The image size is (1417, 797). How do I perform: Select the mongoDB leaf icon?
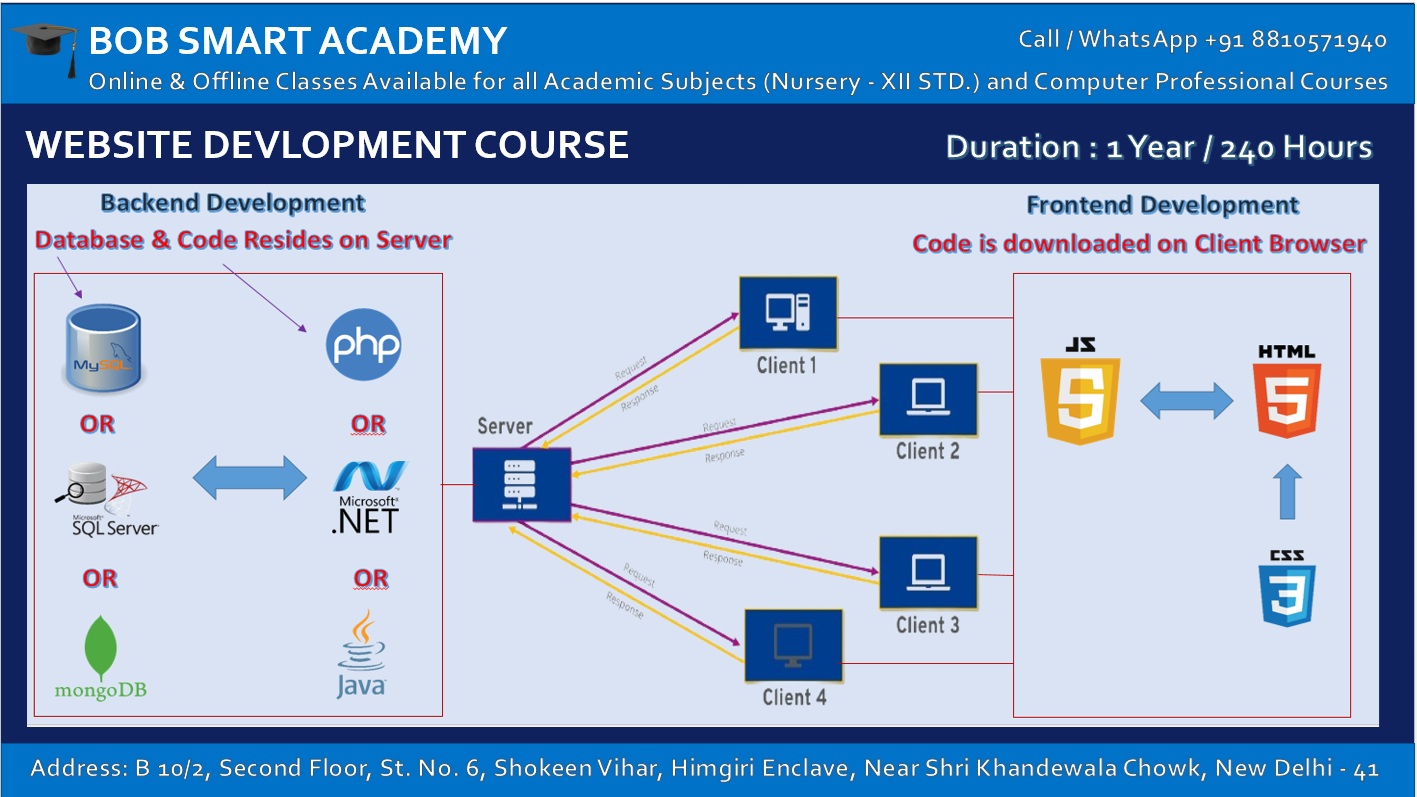click(x=100, y=650)
